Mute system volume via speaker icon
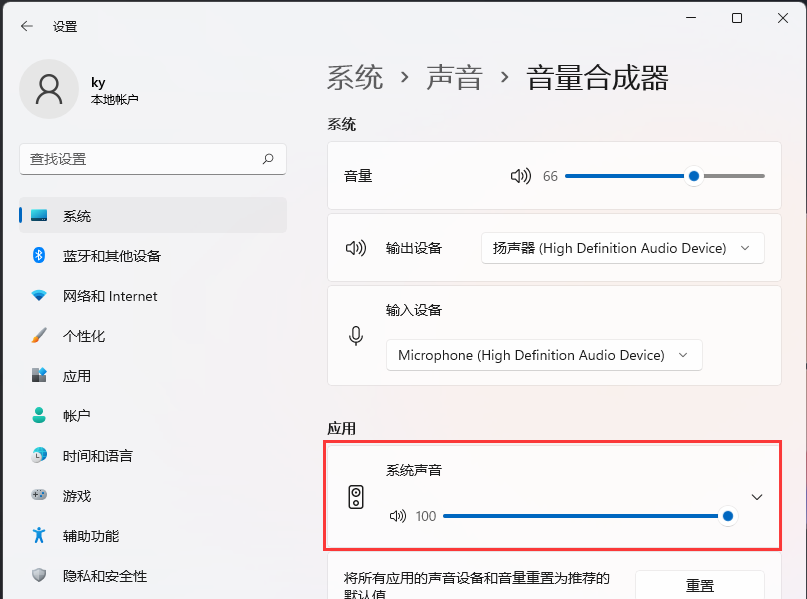Image resolution: width=807 pixels, height=599 pixels. (x=520, y=176)
